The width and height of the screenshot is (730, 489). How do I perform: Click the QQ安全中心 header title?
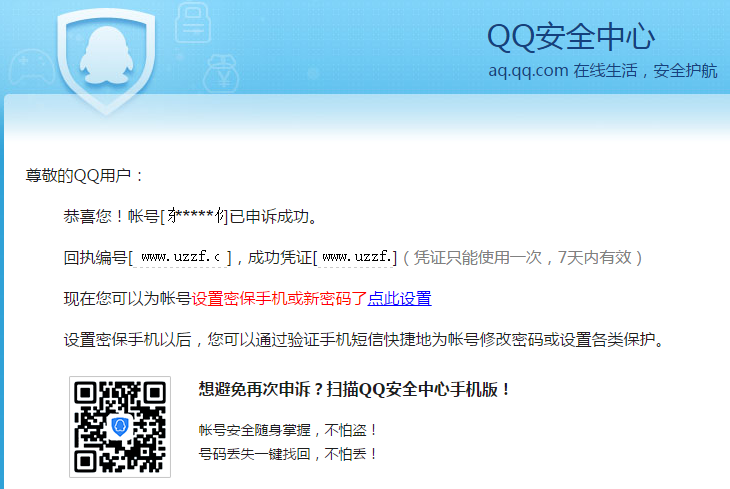[571, 36]
